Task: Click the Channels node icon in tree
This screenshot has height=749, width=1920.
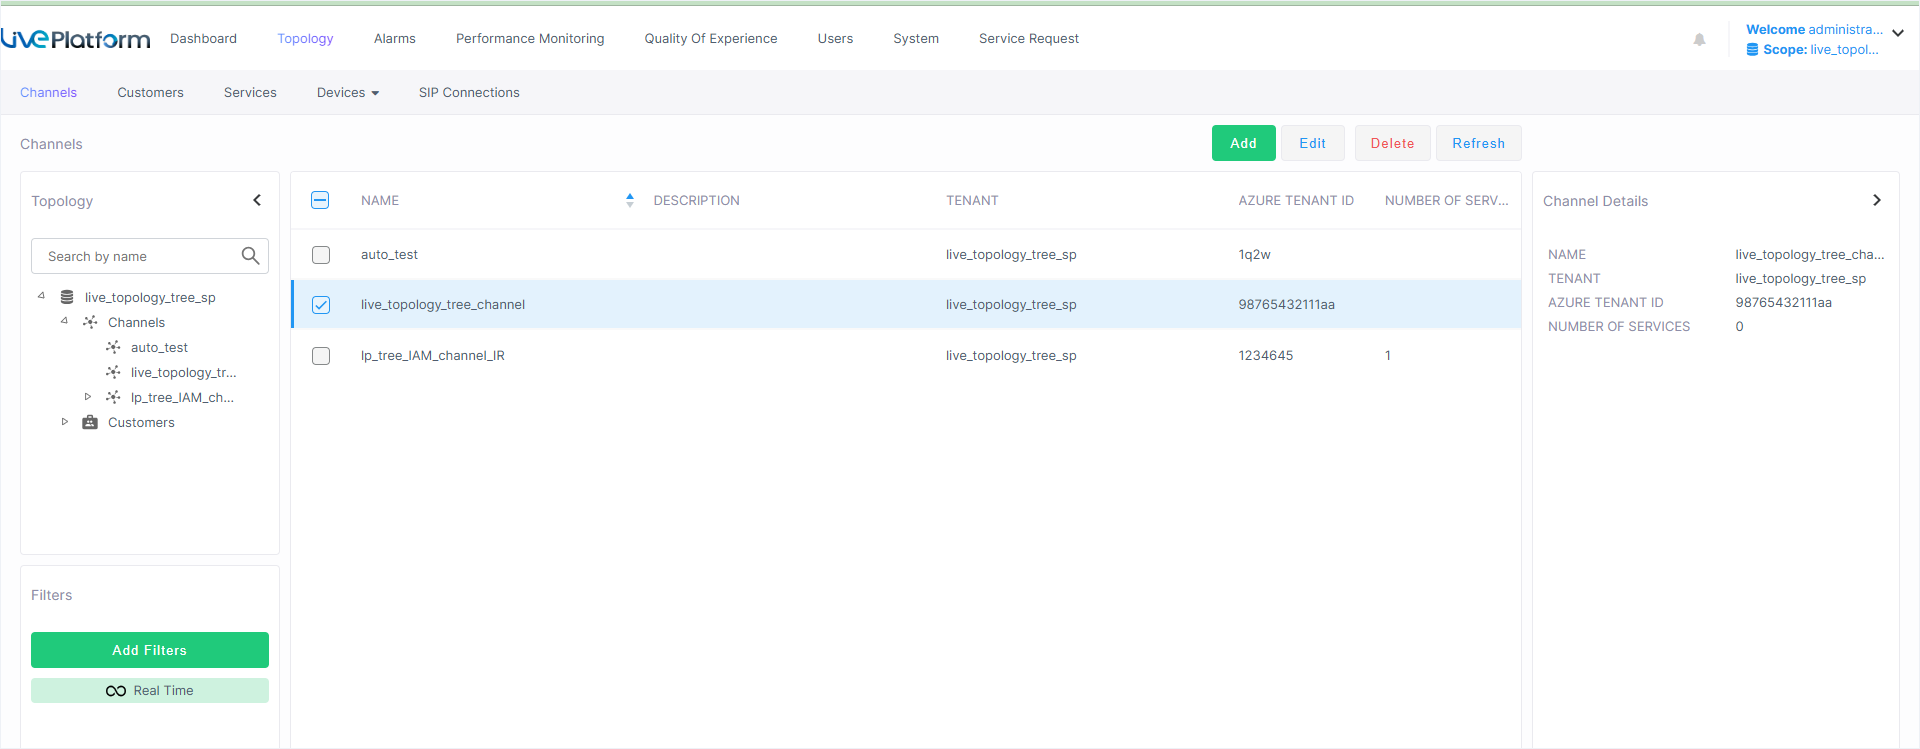Action: click(x=90, y=322)
